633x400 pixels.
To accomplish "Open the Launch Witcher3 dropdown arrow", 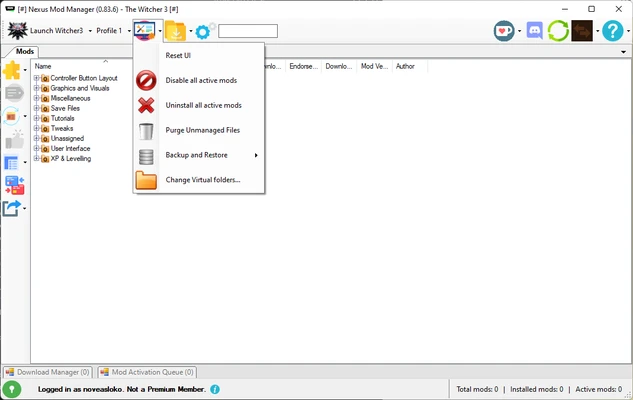I will tap(90, 31).
